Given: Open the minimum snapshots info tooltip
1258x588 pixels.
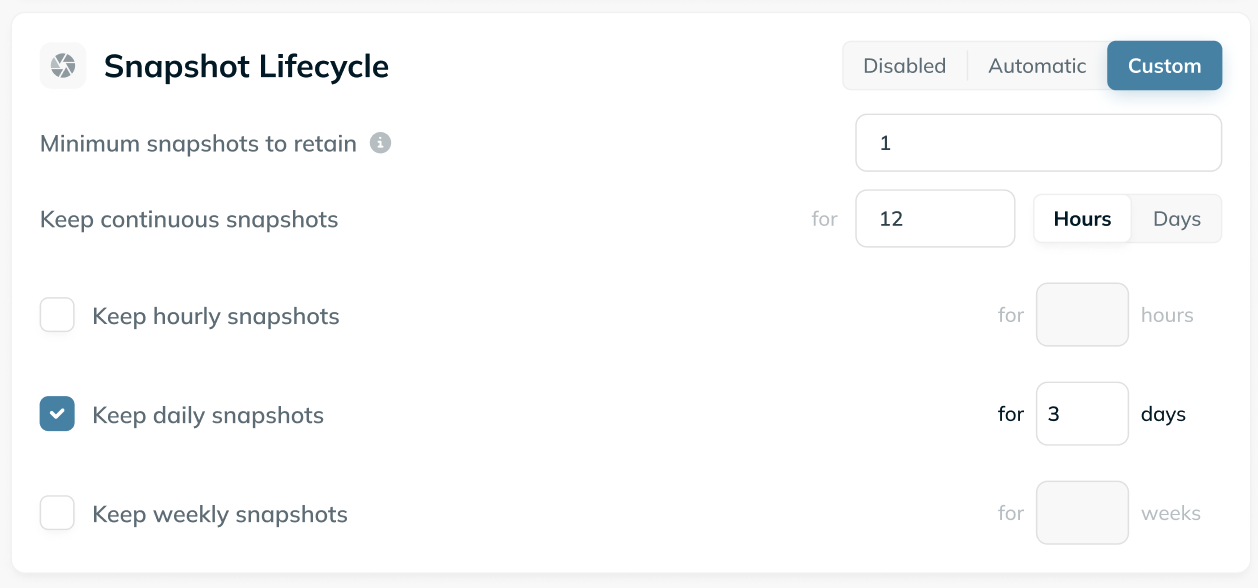Looking at the screenshot, I should [x=381, y=143].
